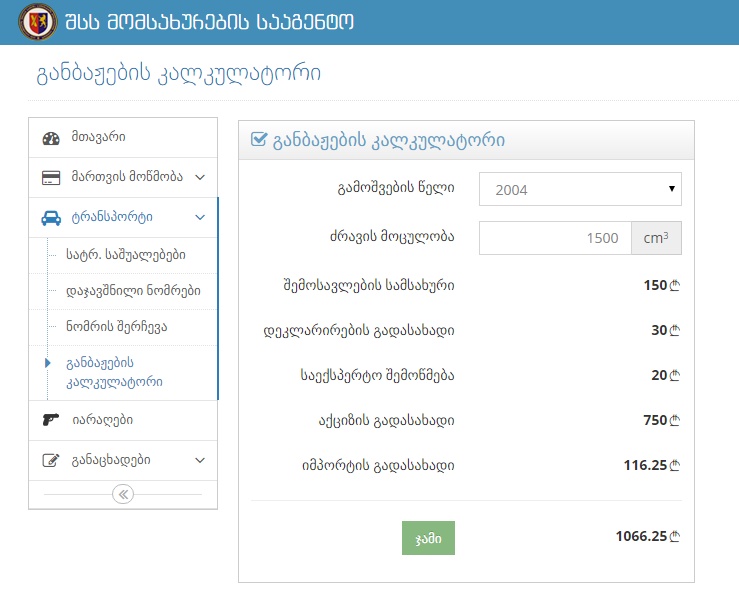Click the pistol icon beside იარაღები

(51, 419)
